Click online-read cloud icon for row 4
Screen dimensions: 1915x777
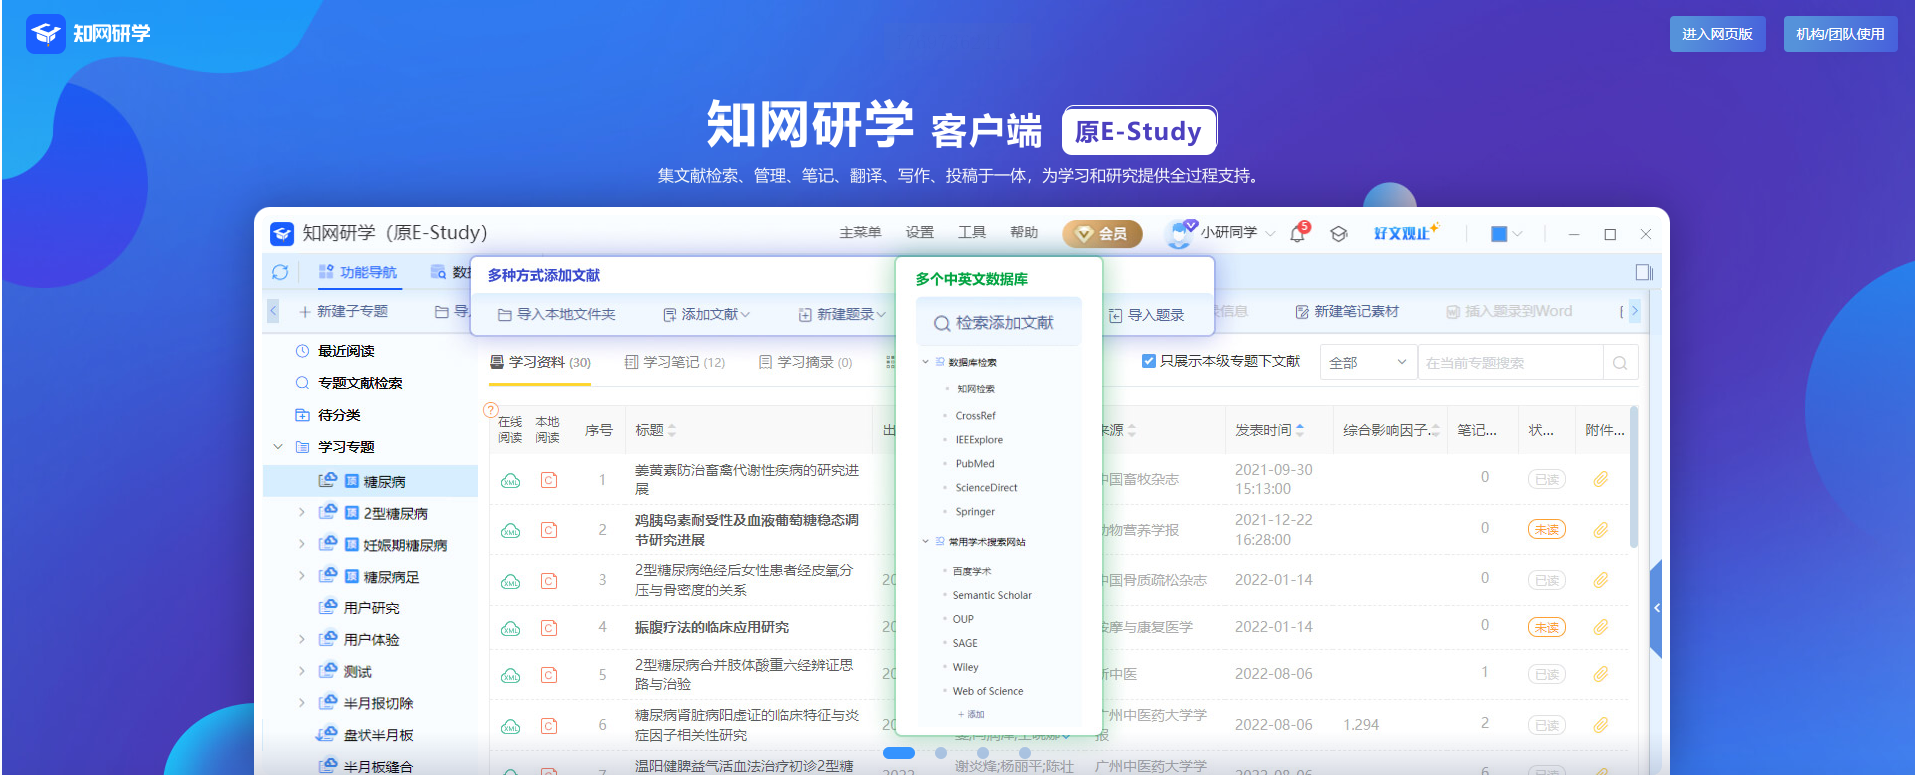510,628
